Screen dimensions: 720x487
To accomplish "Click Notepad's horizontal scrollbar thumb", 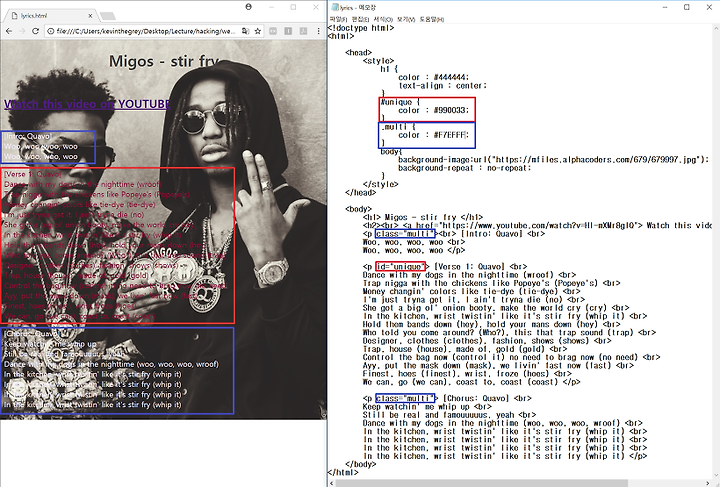I will tap(481, 483).
